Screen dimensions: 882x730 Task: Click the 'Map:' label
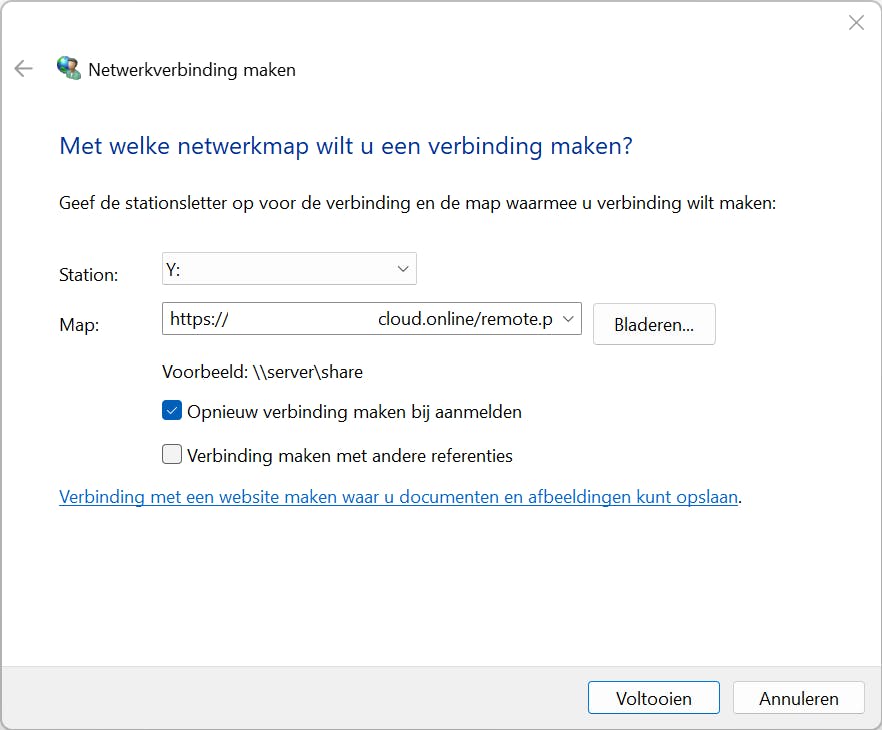[x=79, y=325]
